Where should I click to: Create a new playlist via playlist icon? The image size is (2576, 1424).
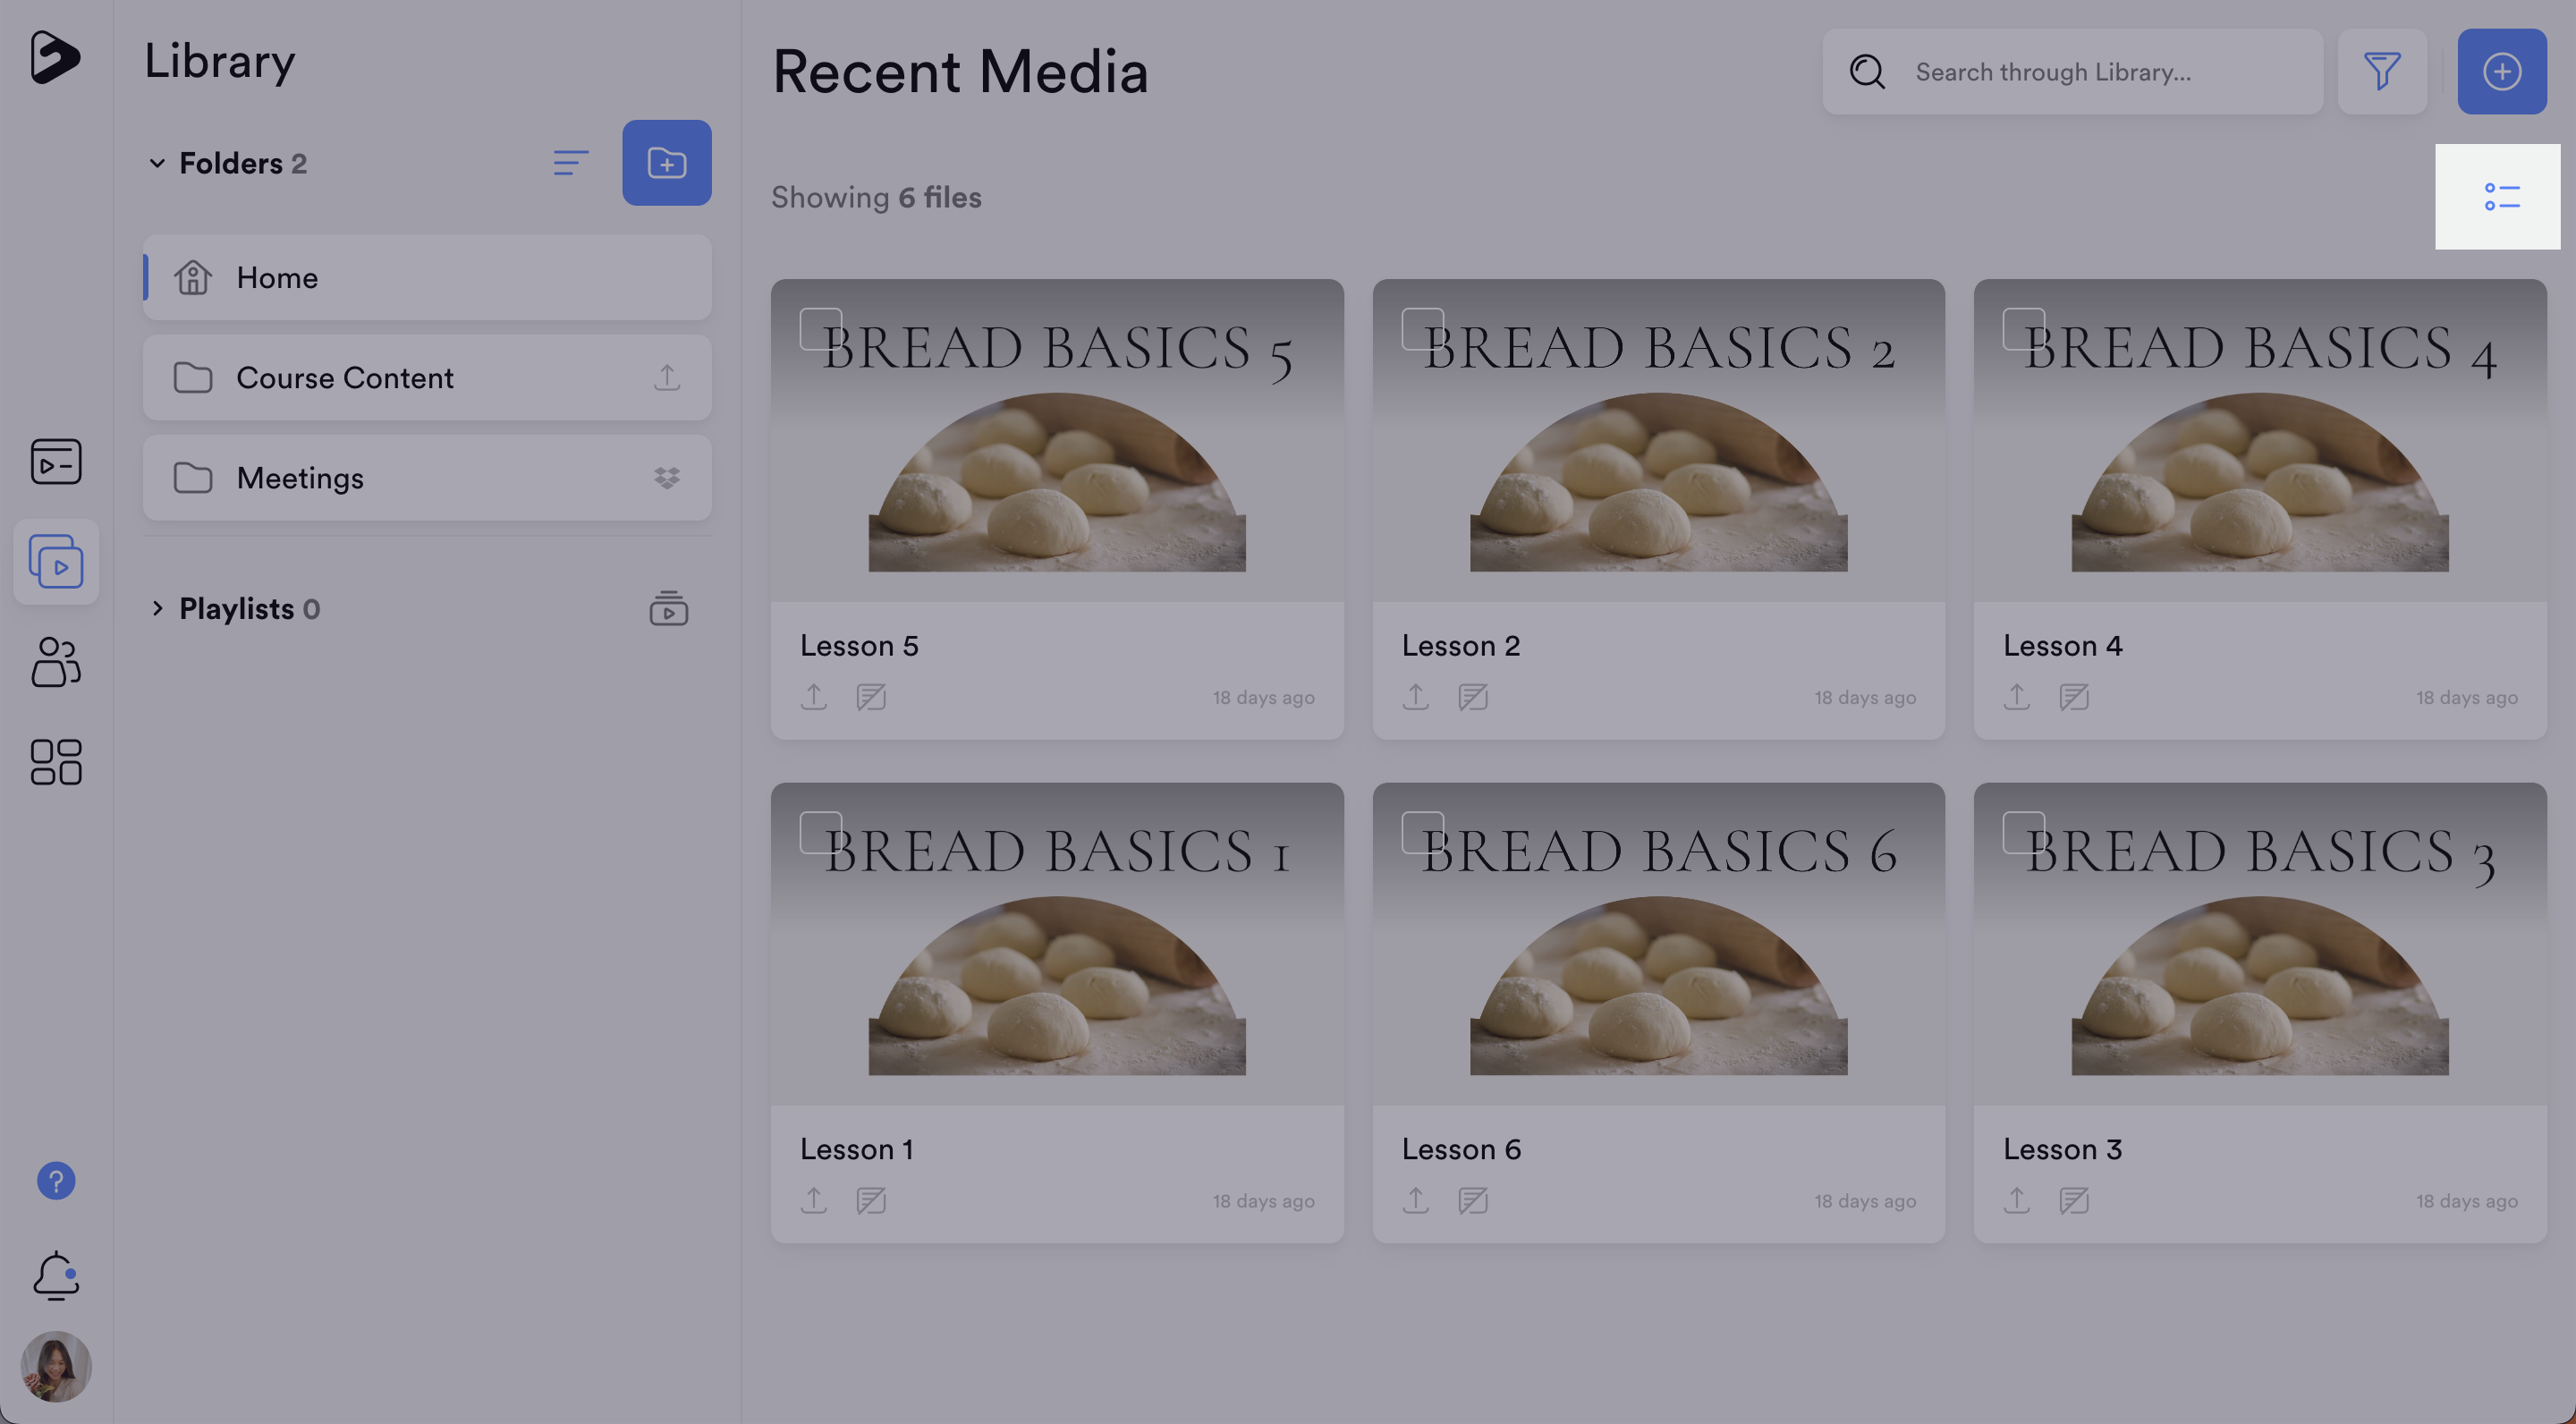pos(668,608)
